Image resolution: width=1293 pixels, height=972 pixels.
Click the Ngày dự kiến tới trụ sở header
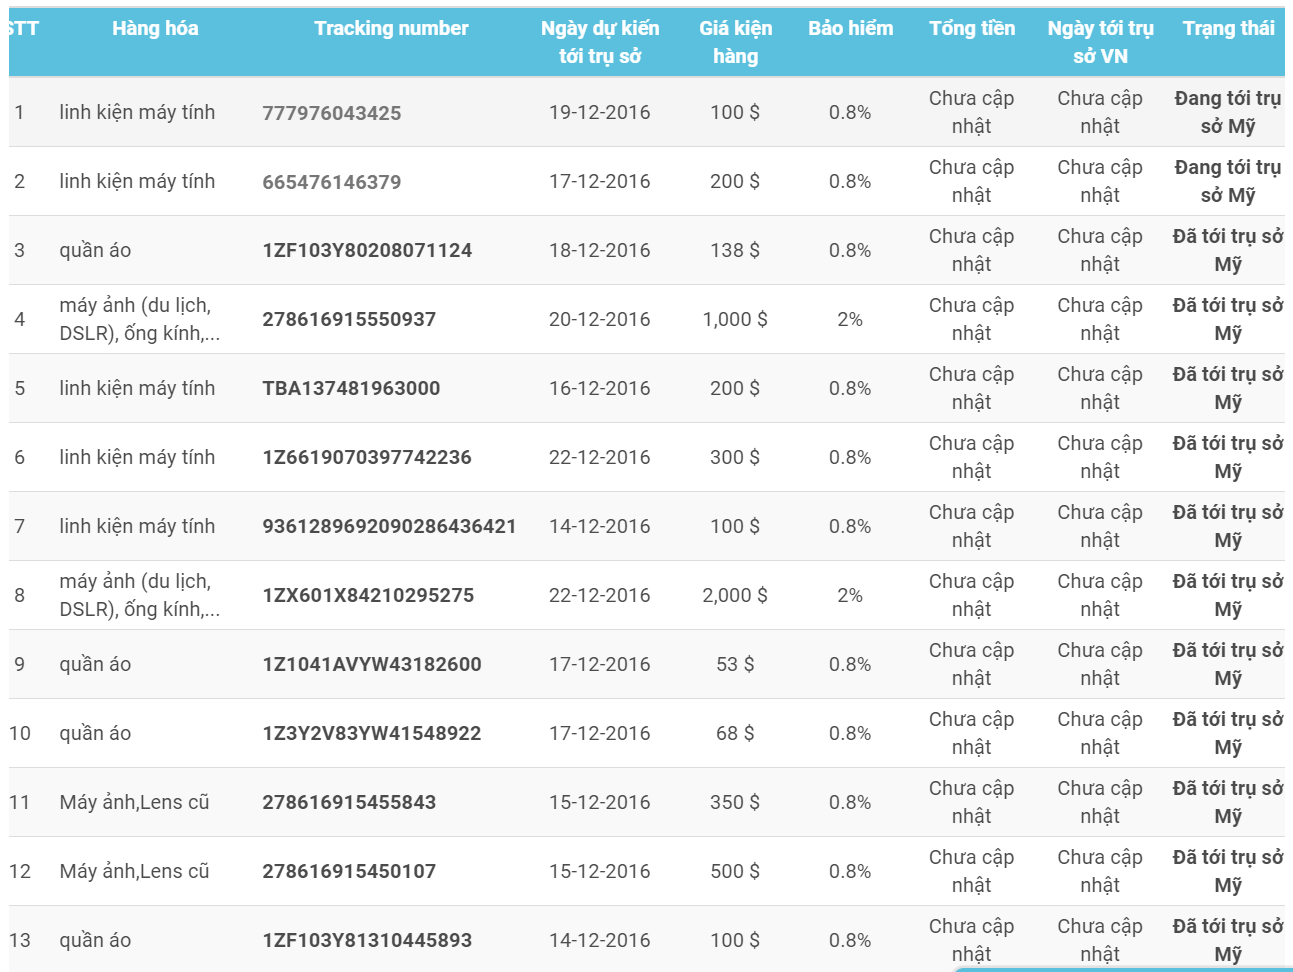(600, 42)
